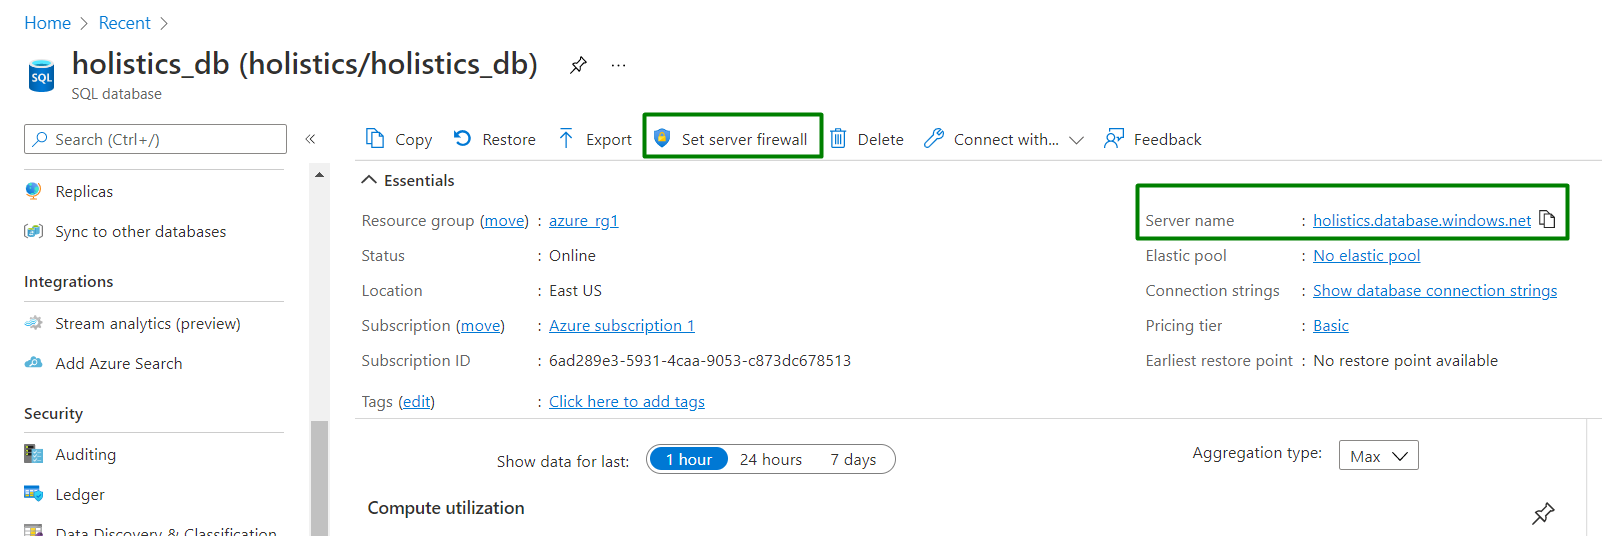Click the SQL database icon beside the title
This screenshot has width=1602, height=536.
coord(41,76)
